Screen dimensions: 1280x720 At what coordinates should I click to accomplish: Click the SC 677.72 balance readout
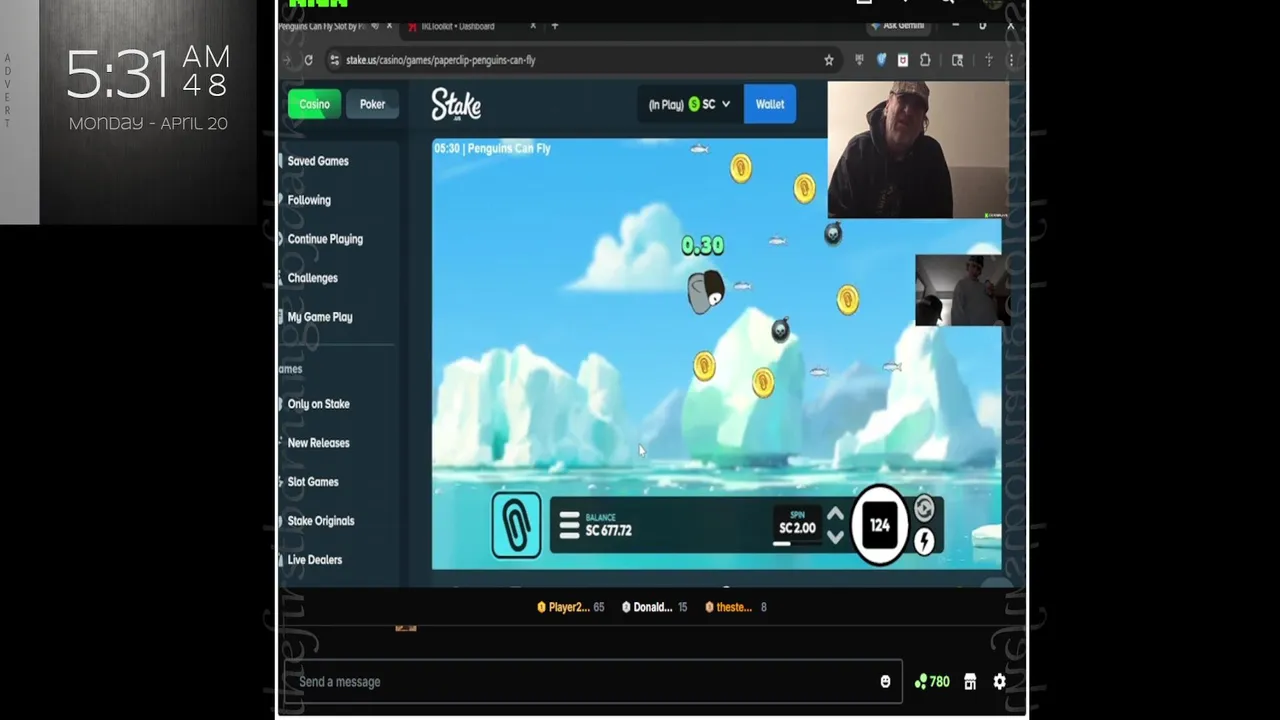(x=608, y=526)
